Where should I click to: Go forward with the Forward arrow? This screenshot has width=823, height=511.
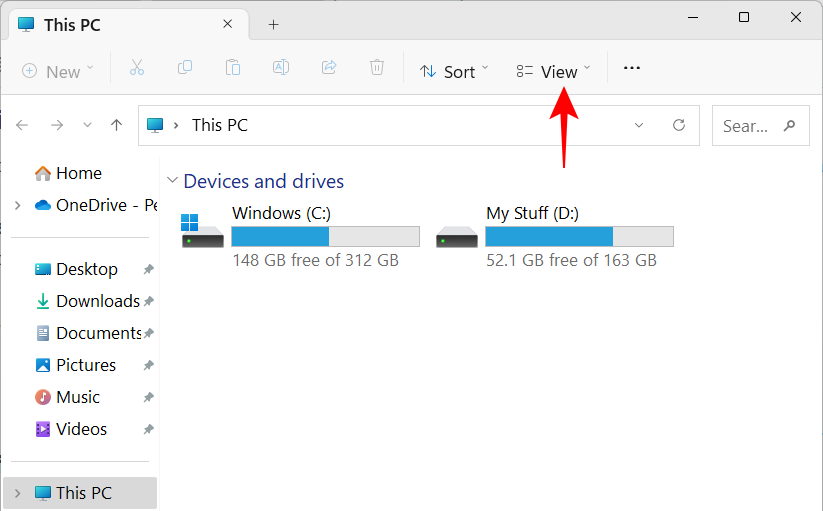57,125
